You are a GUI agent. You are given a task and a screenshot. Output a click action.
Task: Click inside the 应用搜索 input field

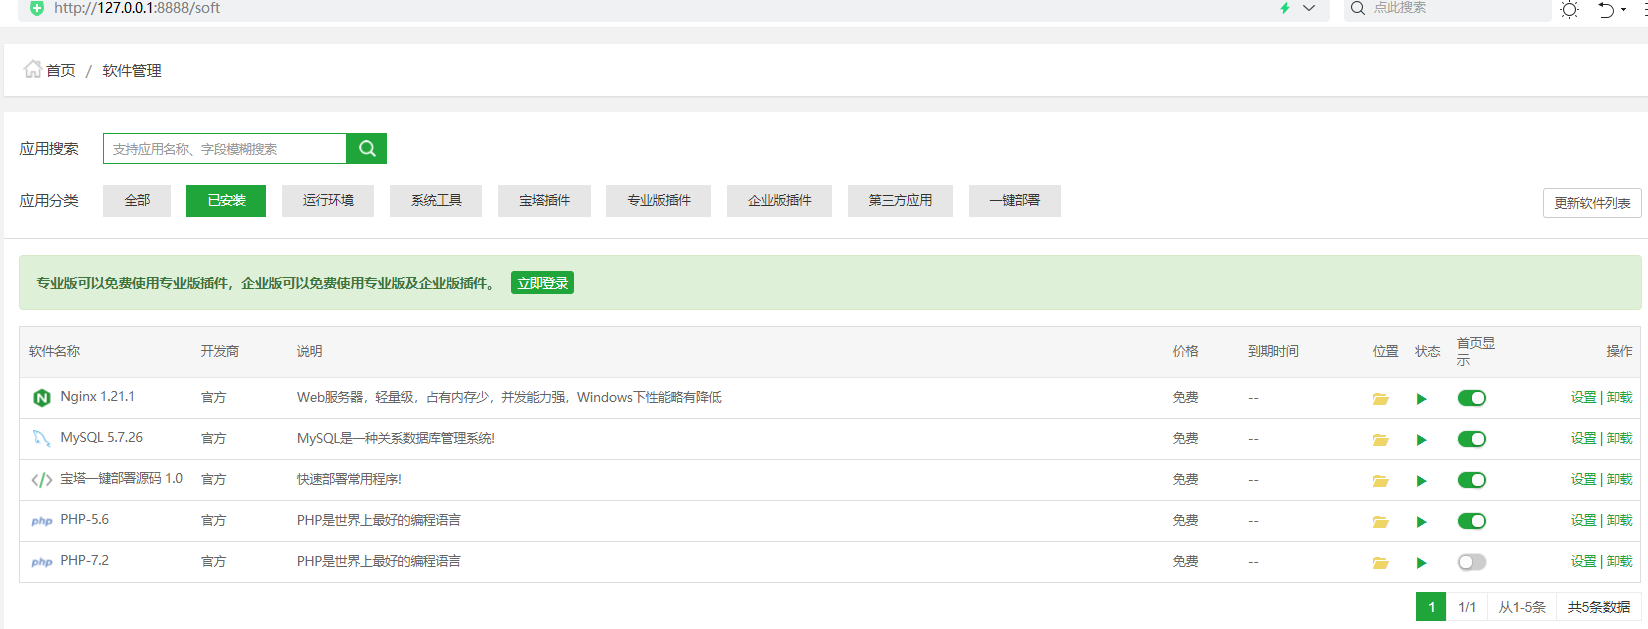point(225,148)
